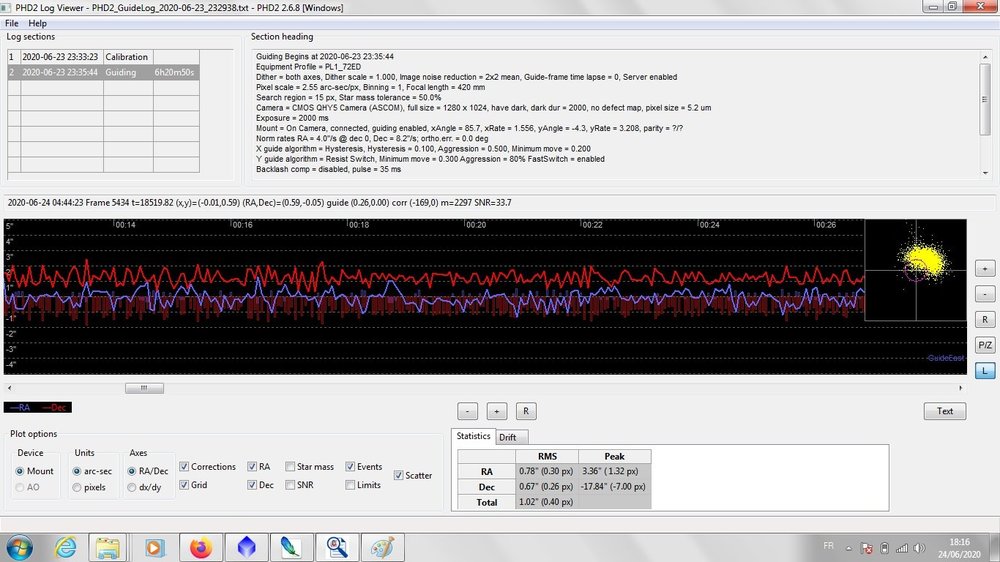1000x562 pixels.
Task: Show hidden tray icons arrow
Action: (x=849, y=548)
